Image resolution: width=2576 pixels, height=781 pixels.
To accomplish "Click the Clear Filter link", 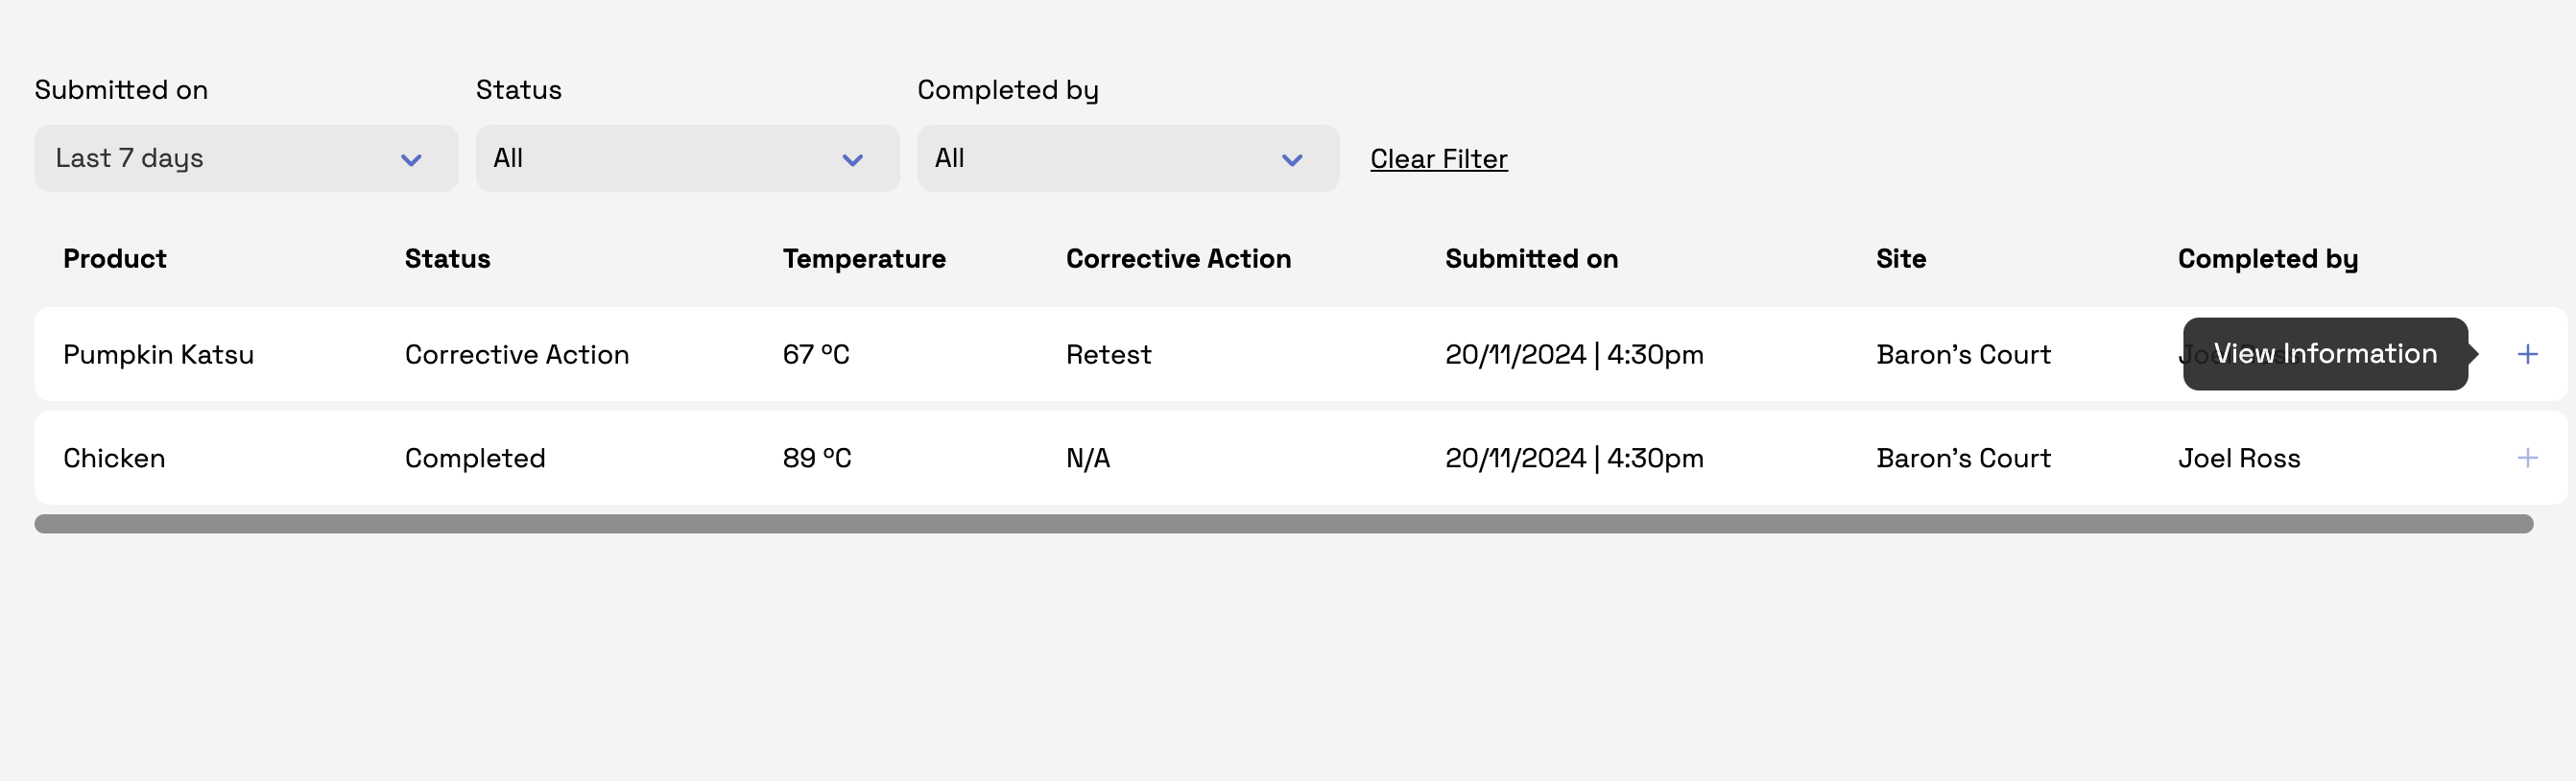I will coord(1438,159).
